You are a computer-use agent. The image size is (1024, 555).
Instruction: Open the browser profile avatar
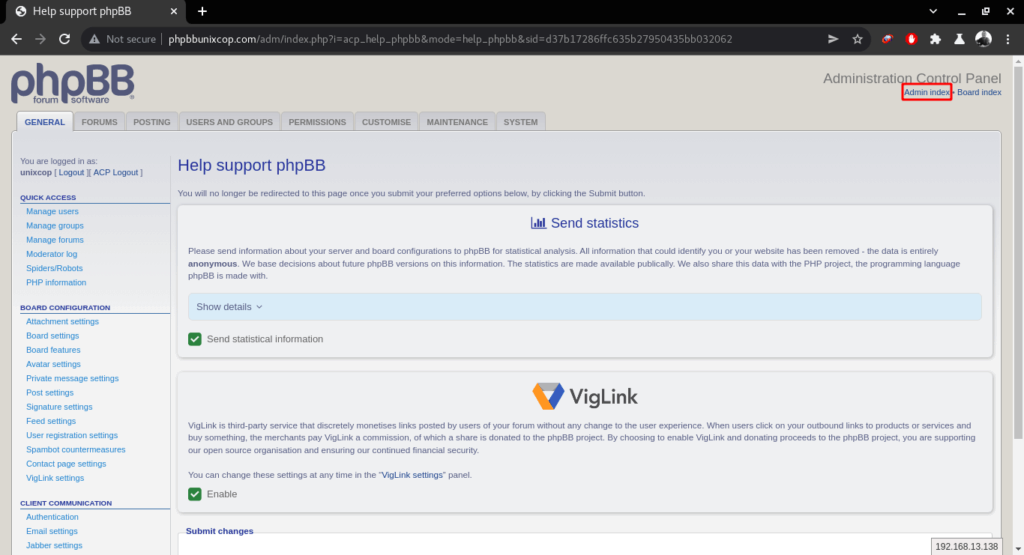click(984, 39)
